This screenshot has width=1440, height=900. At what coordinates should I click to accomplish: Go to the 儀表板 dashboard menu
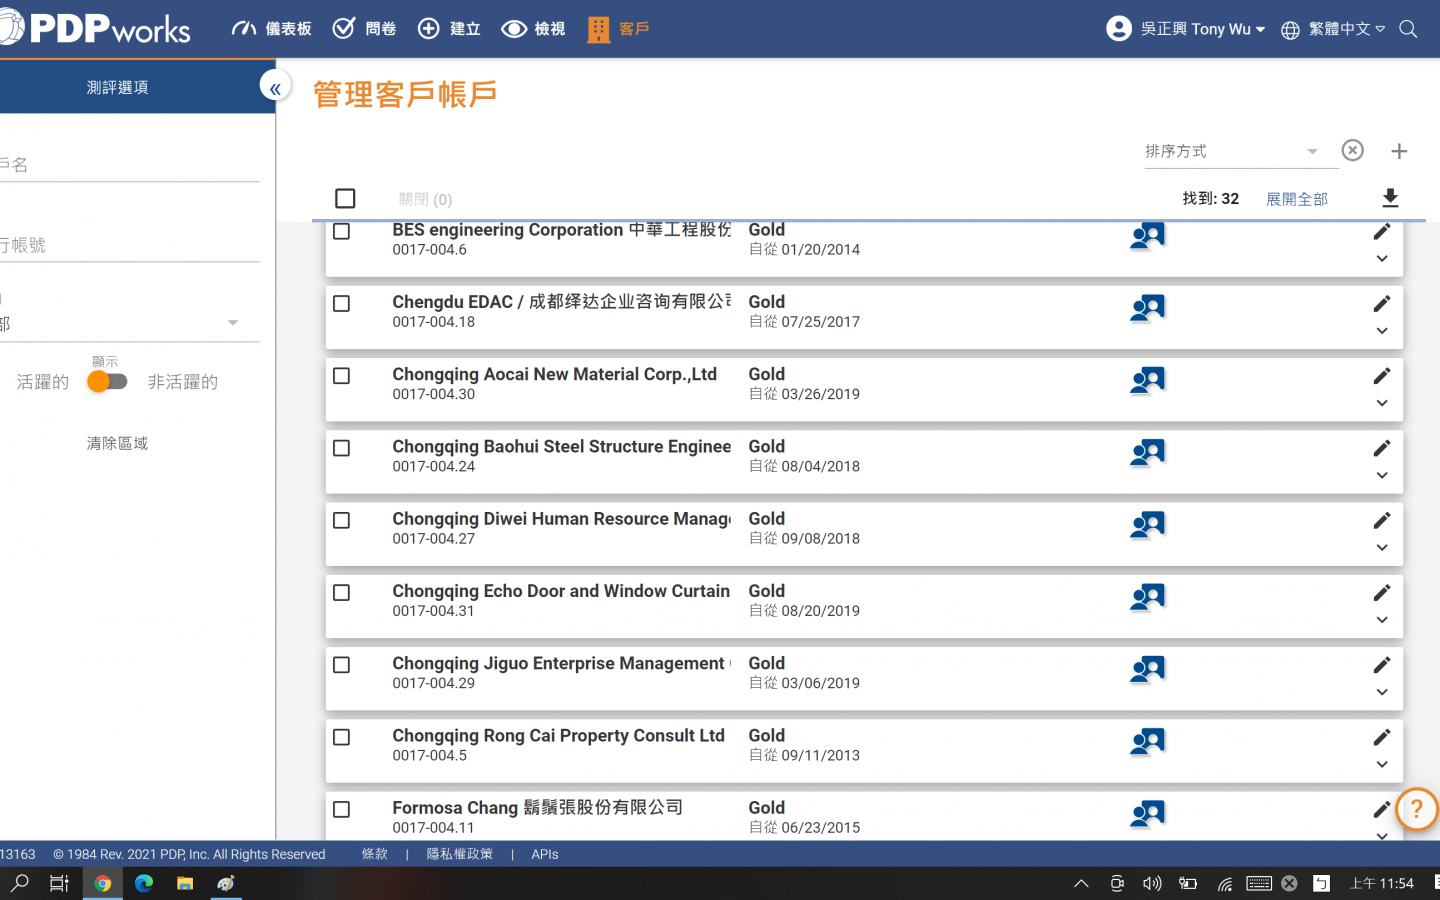tap(272, 29)
